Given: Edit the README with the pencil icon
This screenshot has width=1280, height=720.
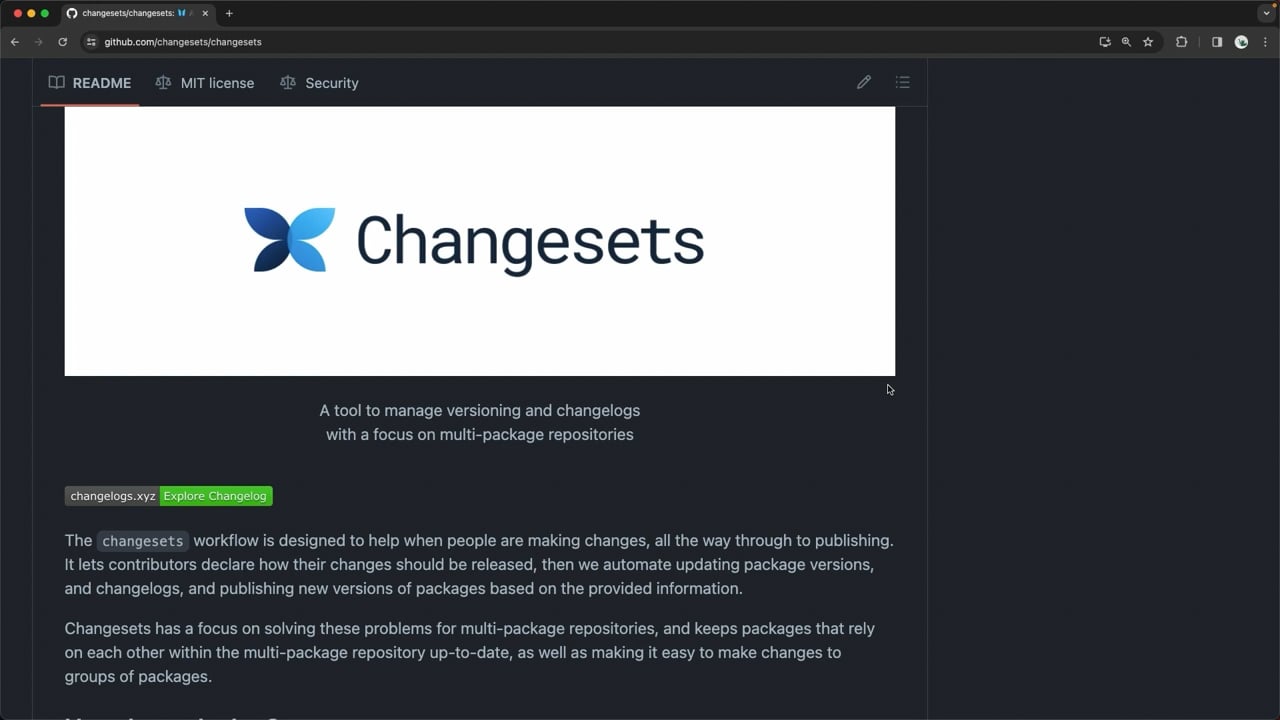Looking at the screenshot, I should point(864,82).
